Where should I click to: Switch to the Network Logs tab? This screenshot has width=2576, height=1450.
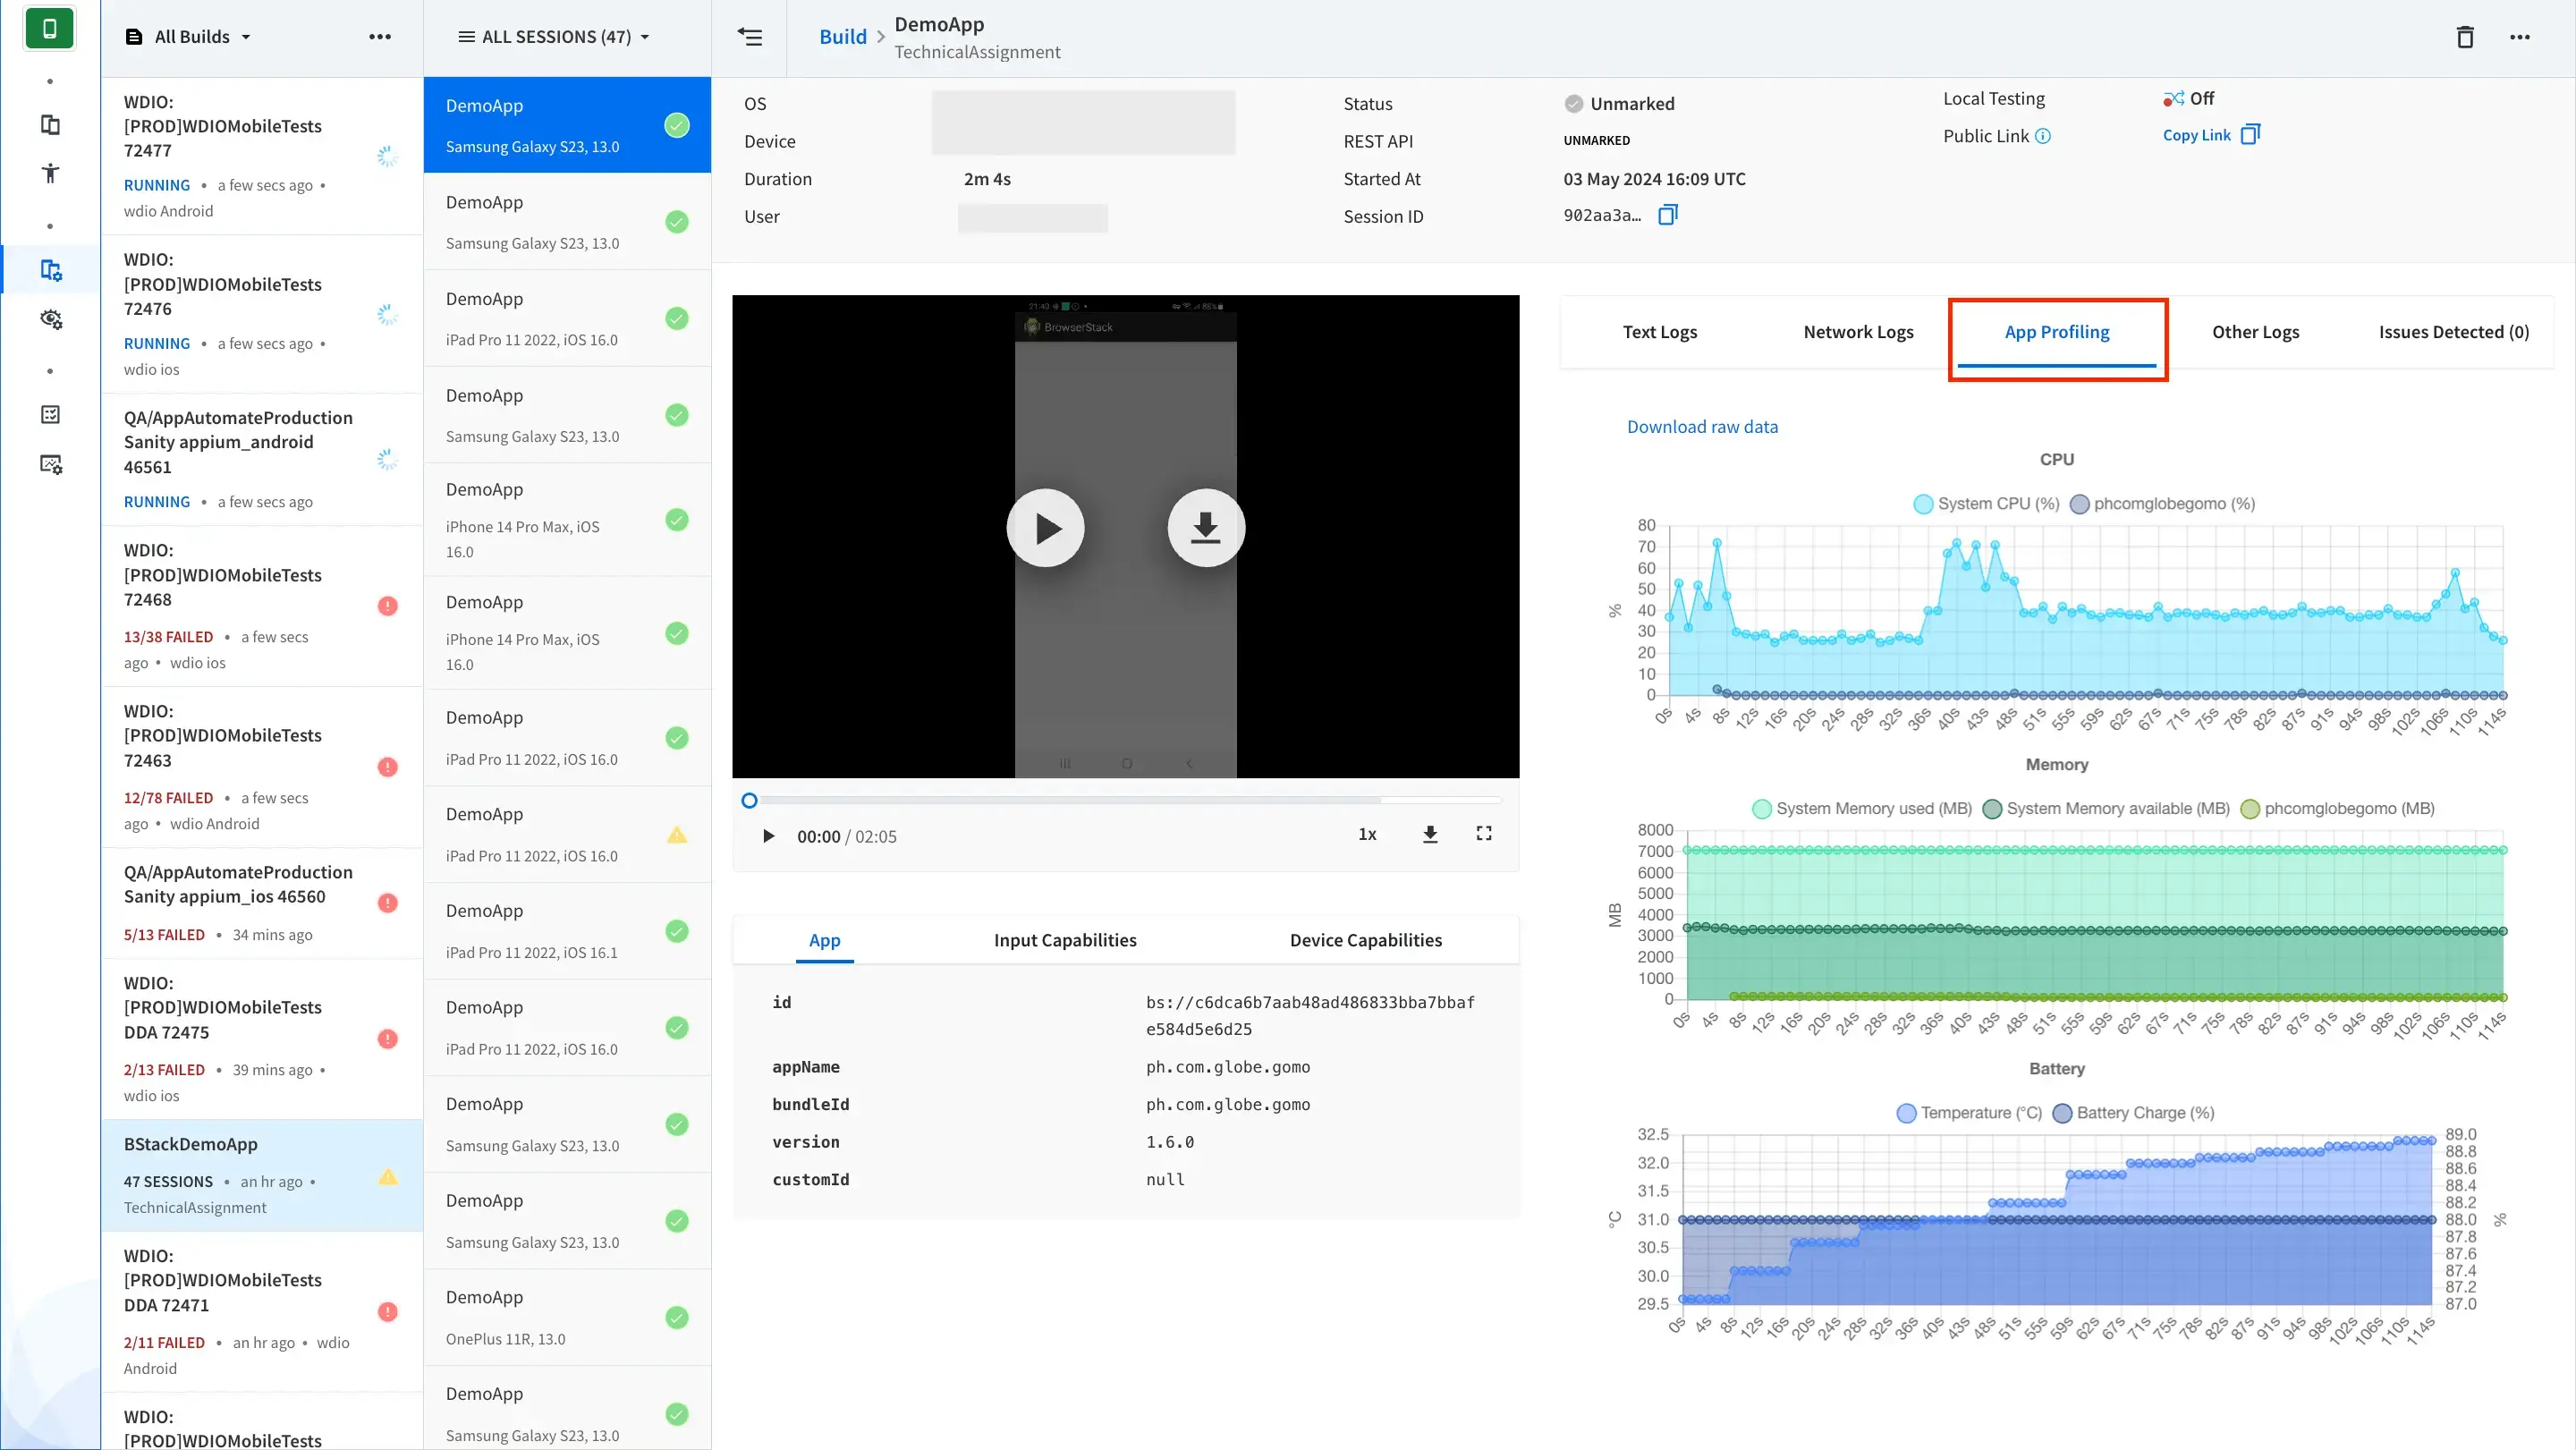click(x=1858, y=332)
